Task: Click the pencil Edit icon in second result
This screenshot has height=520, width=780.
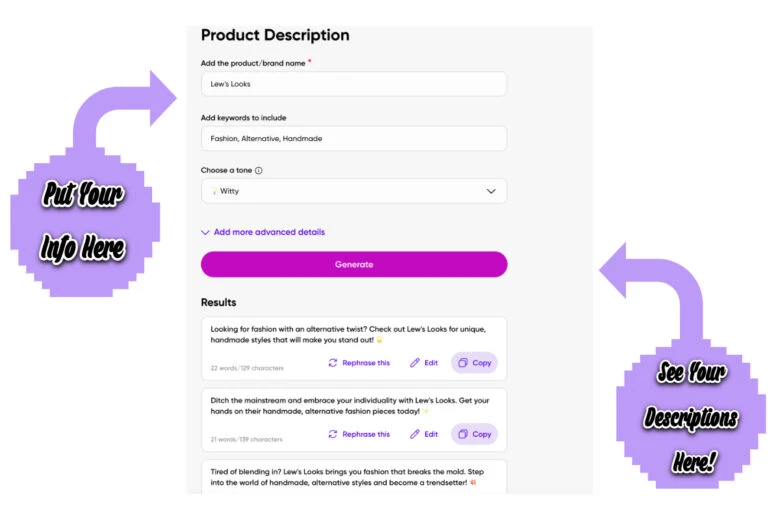Action: pos(415,434)
